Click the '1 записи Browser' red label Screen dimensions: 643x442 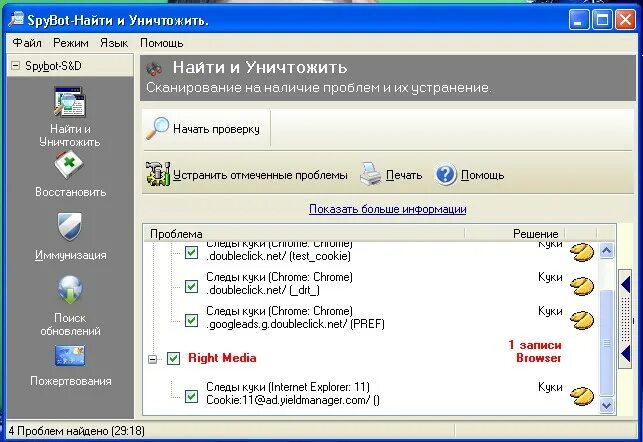click(535, 351)
